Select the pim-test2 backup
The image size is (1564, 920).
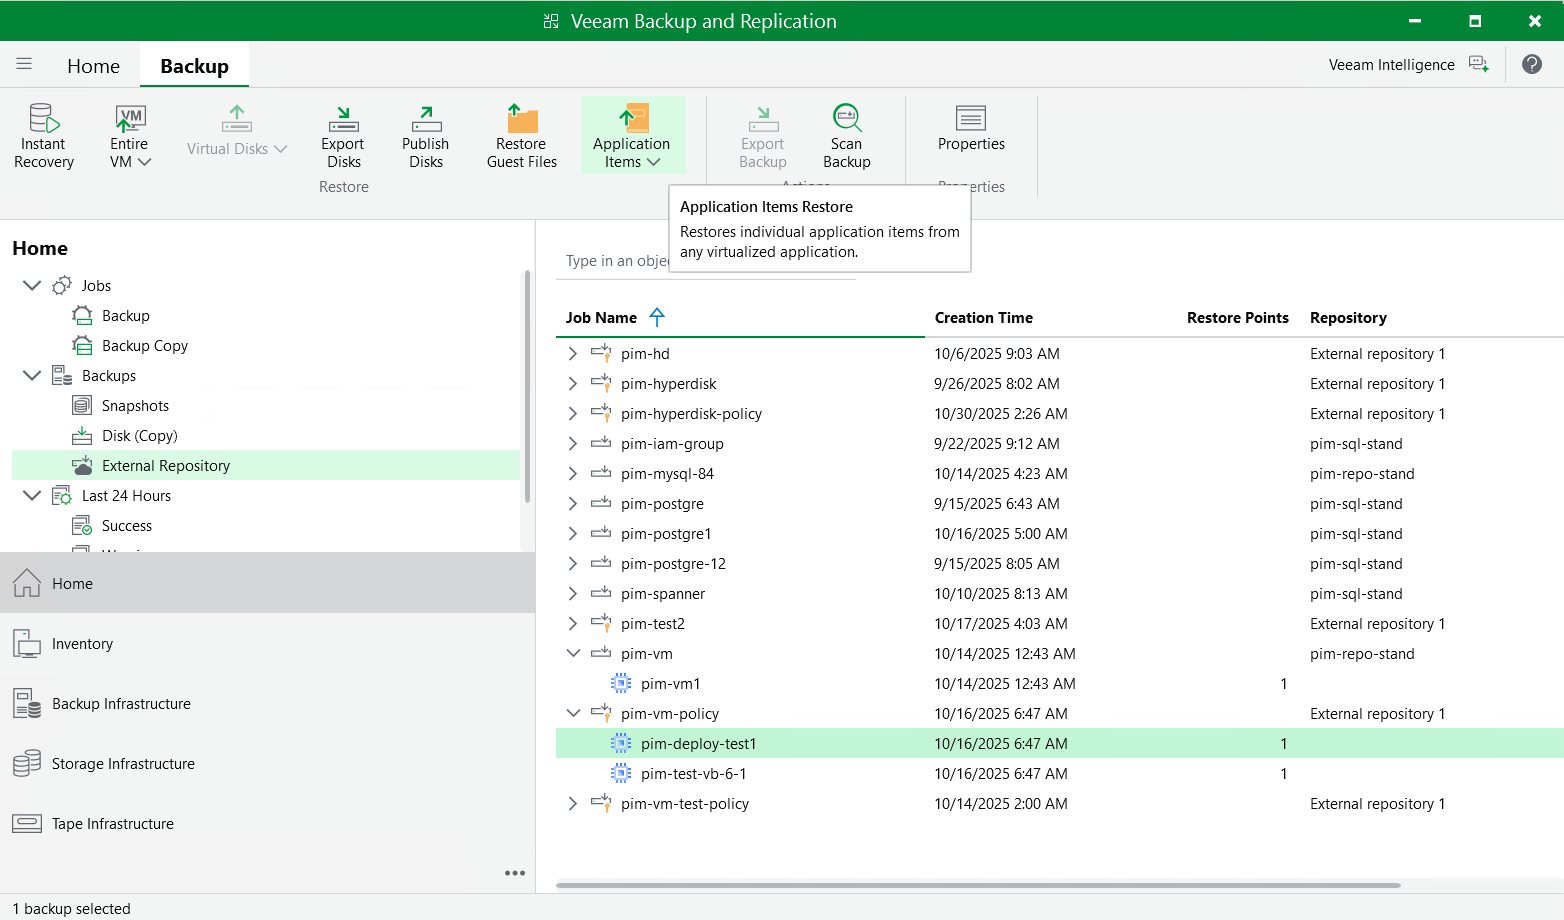(1059, 624)
